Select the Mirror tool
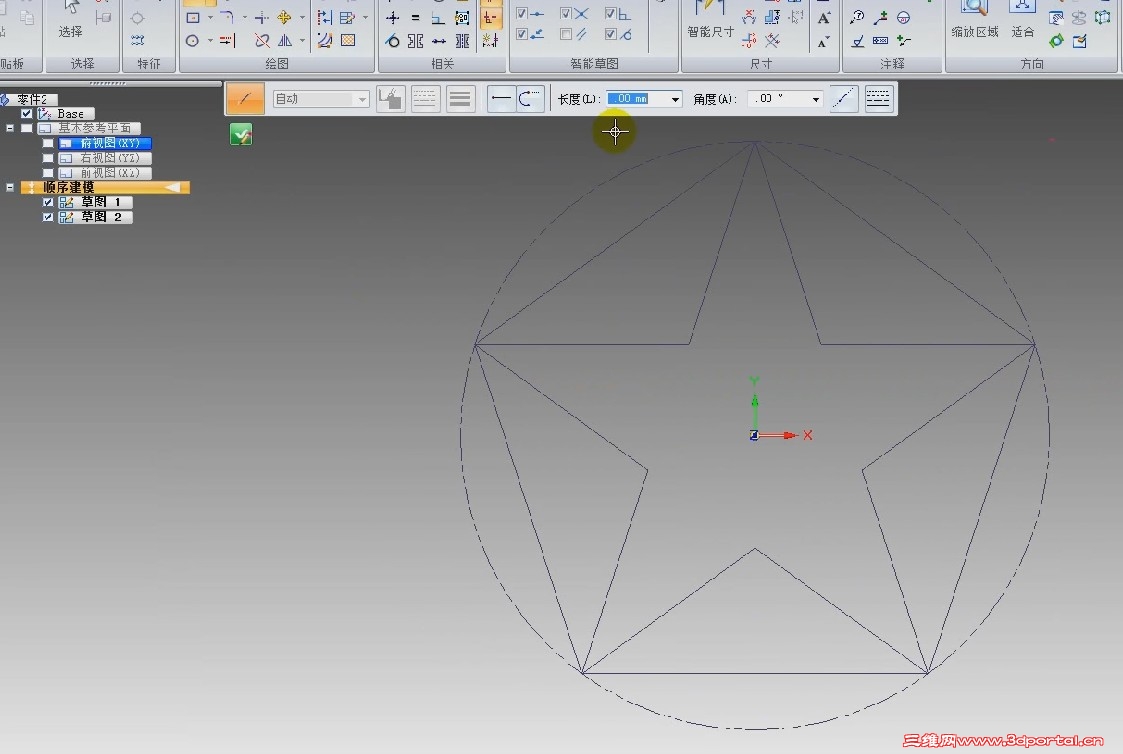This screenshot has width=1123, height=754. pyautogui.click(x=284, y=41)
